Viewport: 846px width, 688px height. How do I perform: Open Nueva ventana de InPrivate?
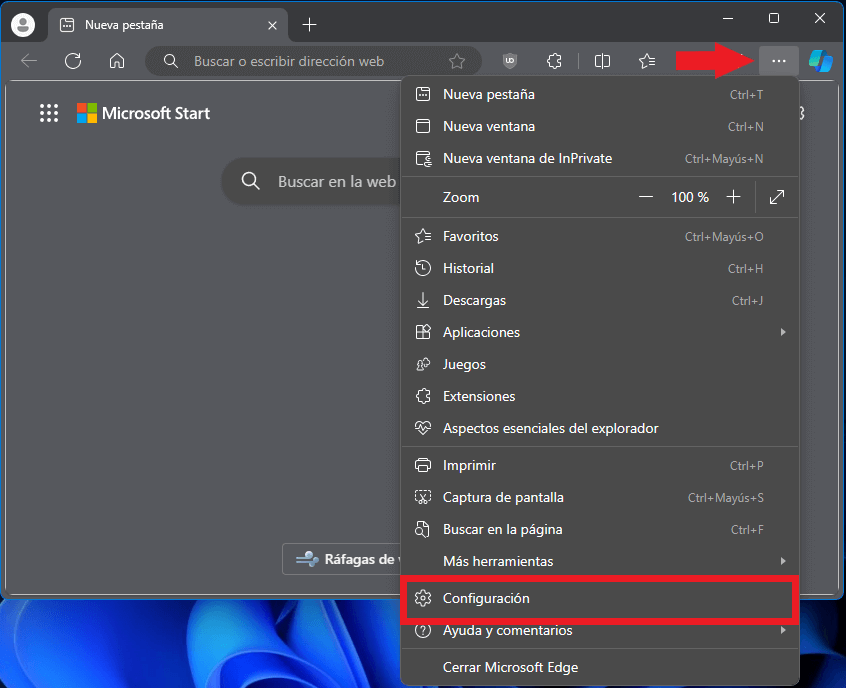[600, 159]
